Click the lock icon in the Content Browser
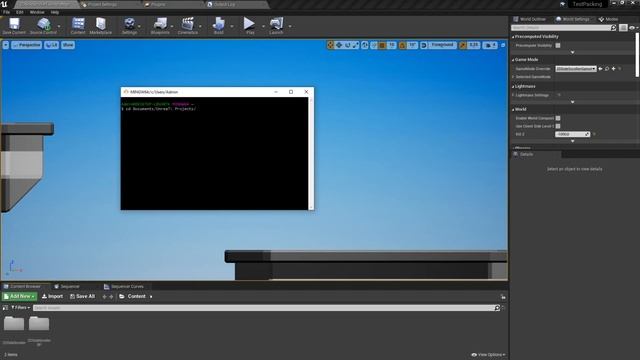Image resolution: width=640 pixels, height=360 pixels. (503, 297)
